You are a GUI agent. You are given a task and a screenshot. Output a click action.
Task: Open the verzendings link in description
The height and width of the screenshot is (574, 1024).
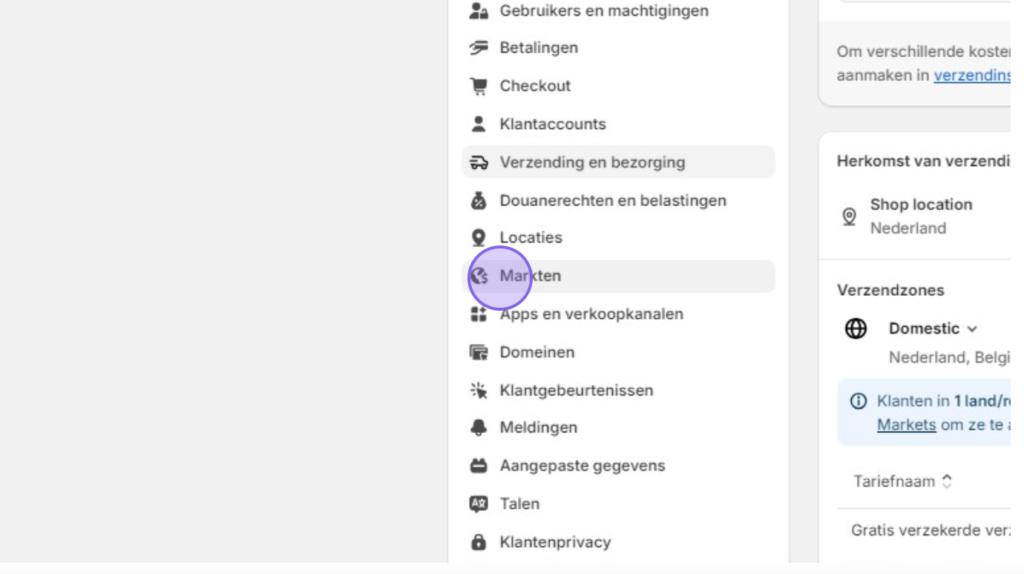[x=972, y=76]
